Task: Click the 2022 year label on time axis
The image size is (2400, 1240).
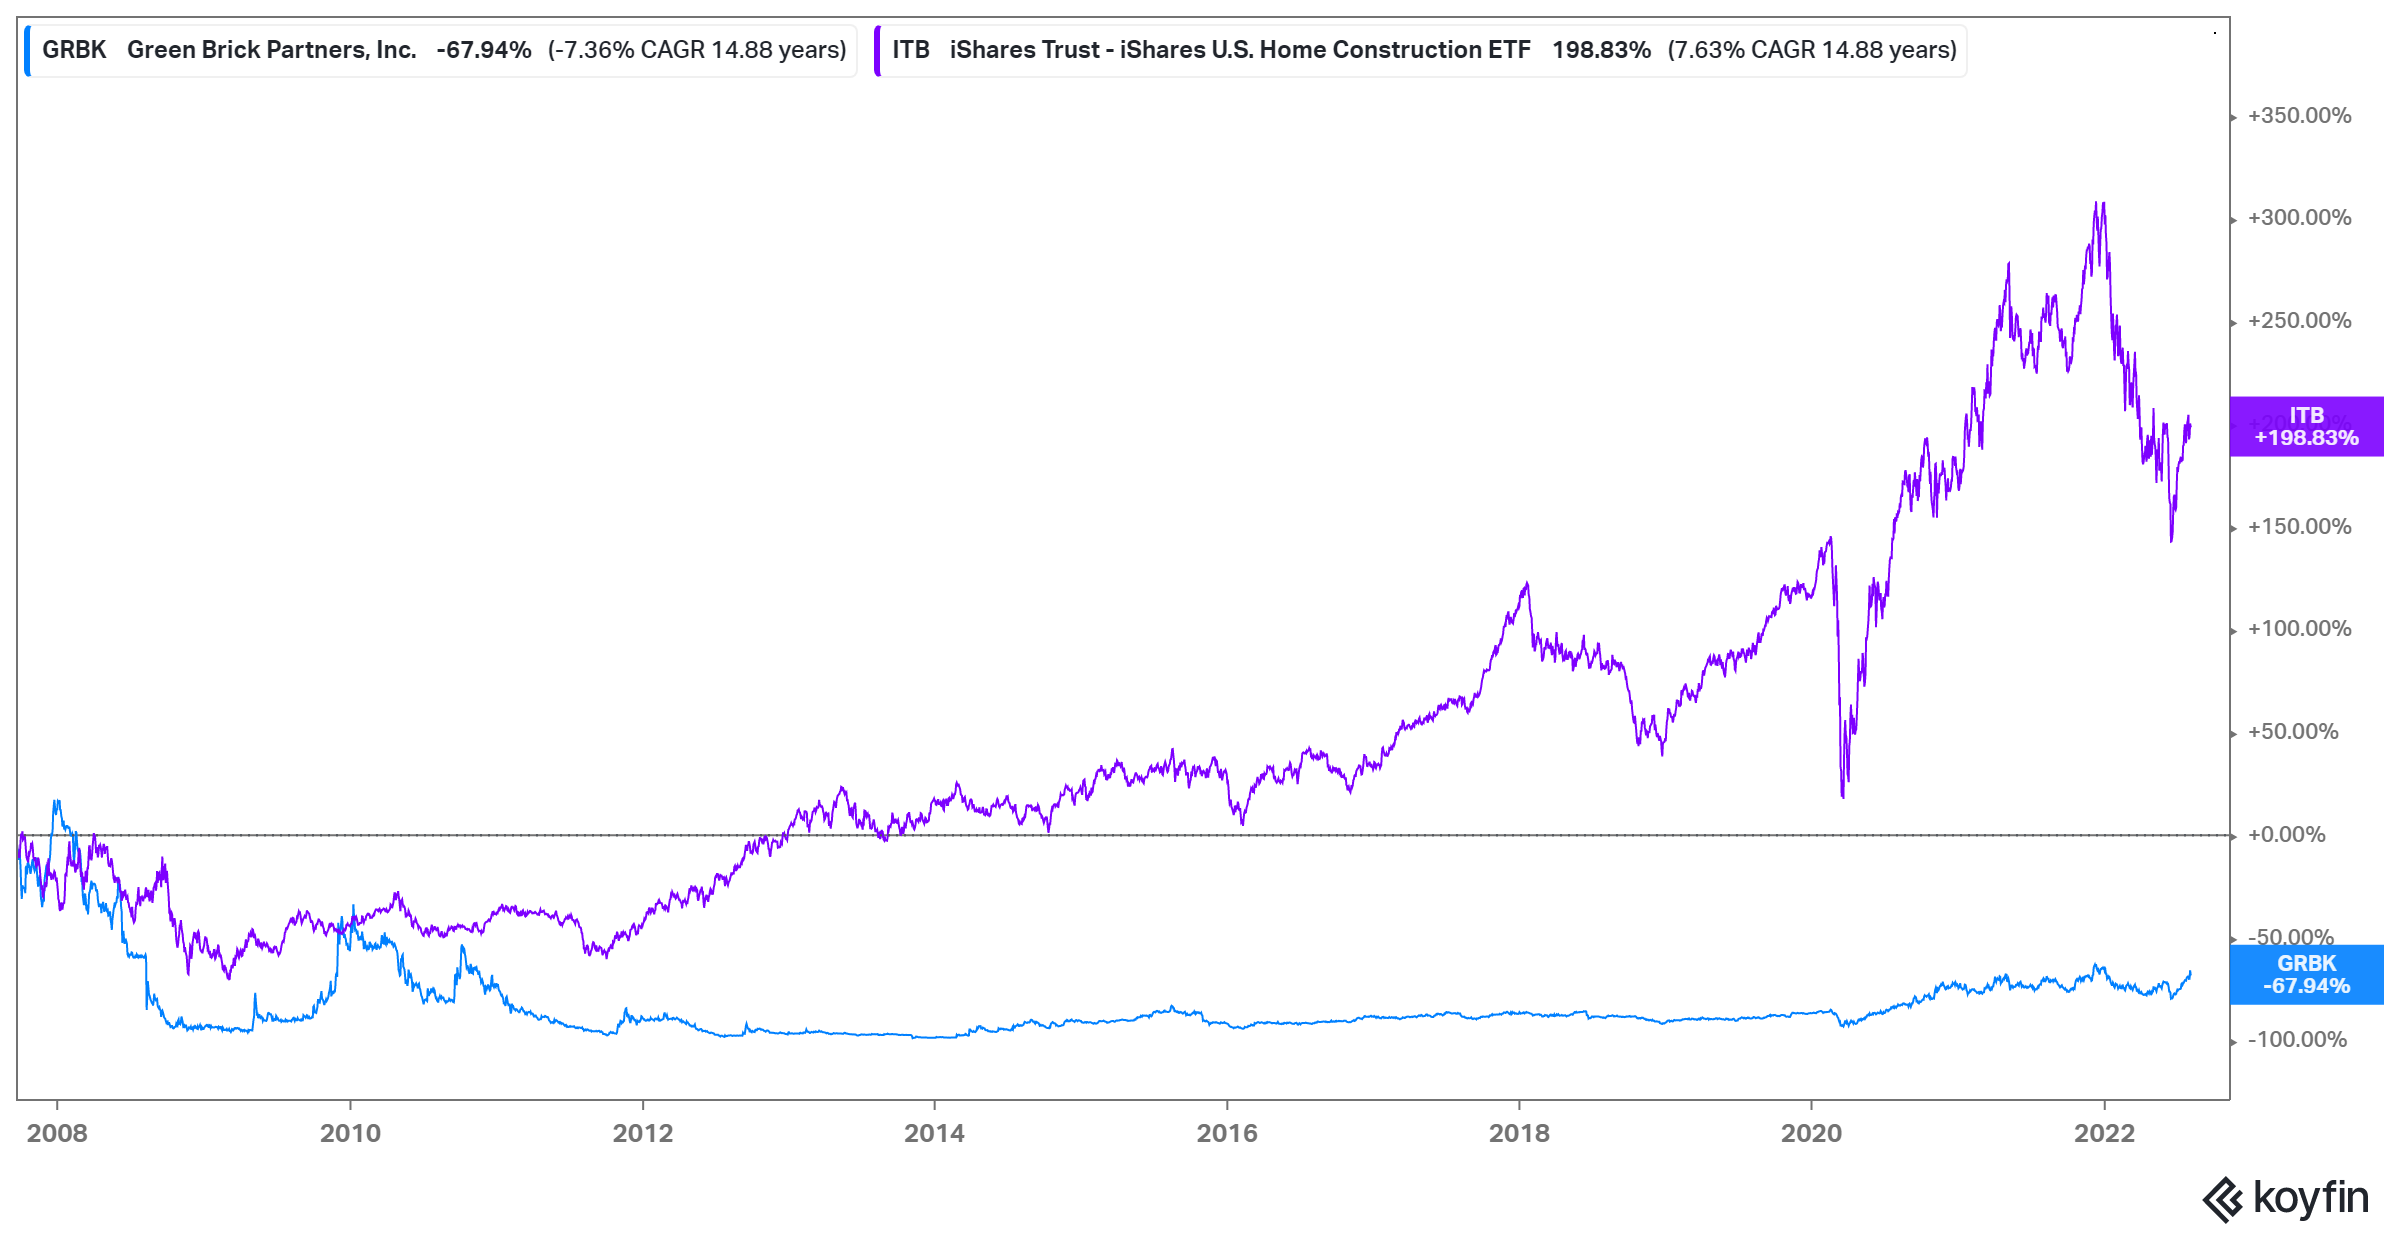Action: pyautogui.click(x=2104, y=1133)
